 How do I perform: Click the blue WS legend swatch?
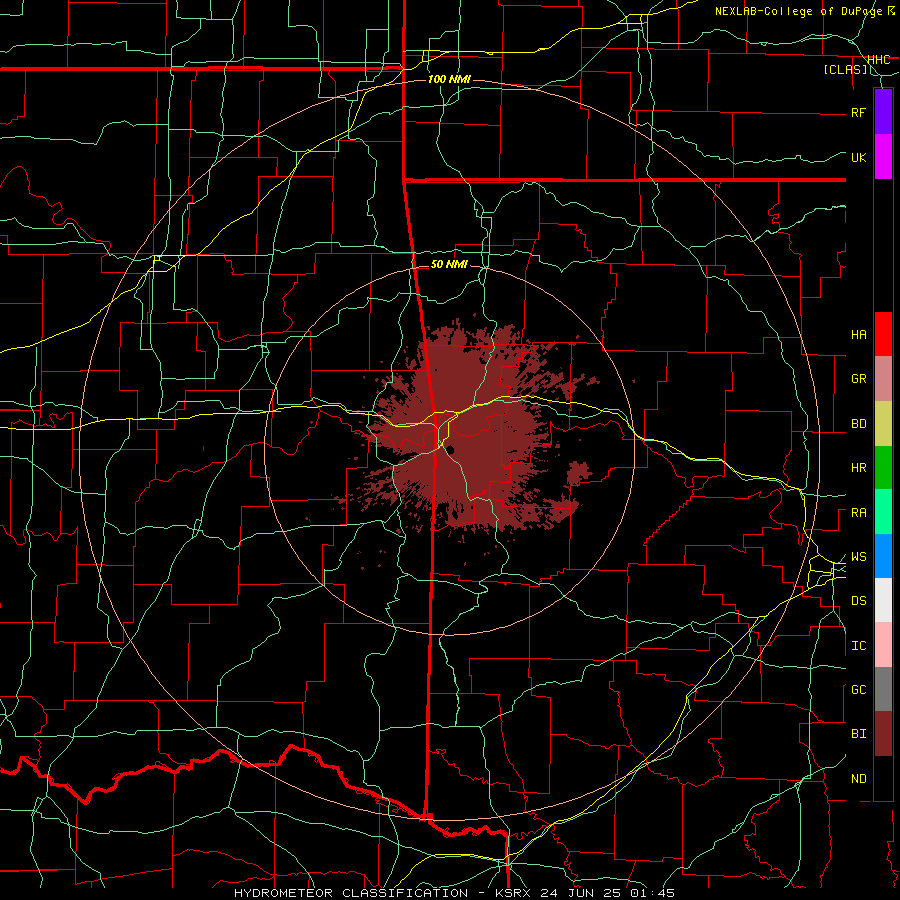(x=883, y=556)
